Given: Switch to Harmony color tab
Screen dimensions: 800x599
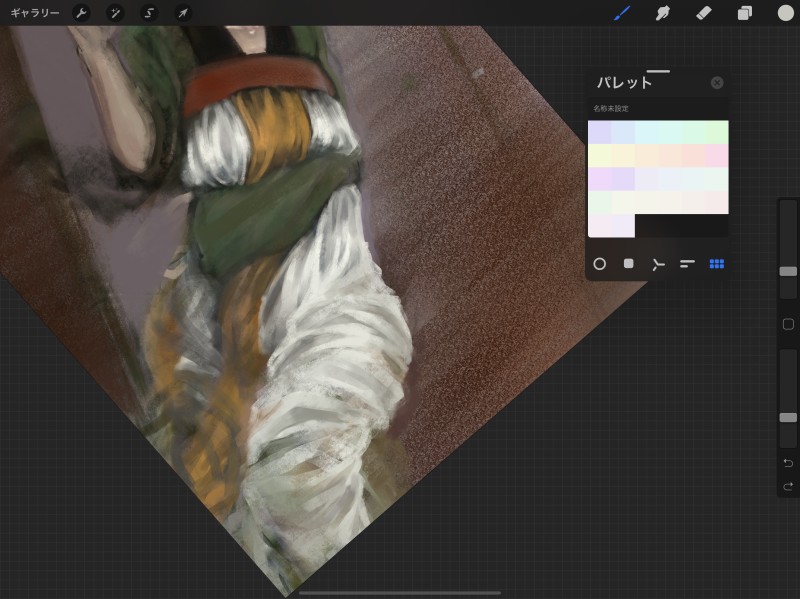Looking at the screenshot, I should (658, 264).
